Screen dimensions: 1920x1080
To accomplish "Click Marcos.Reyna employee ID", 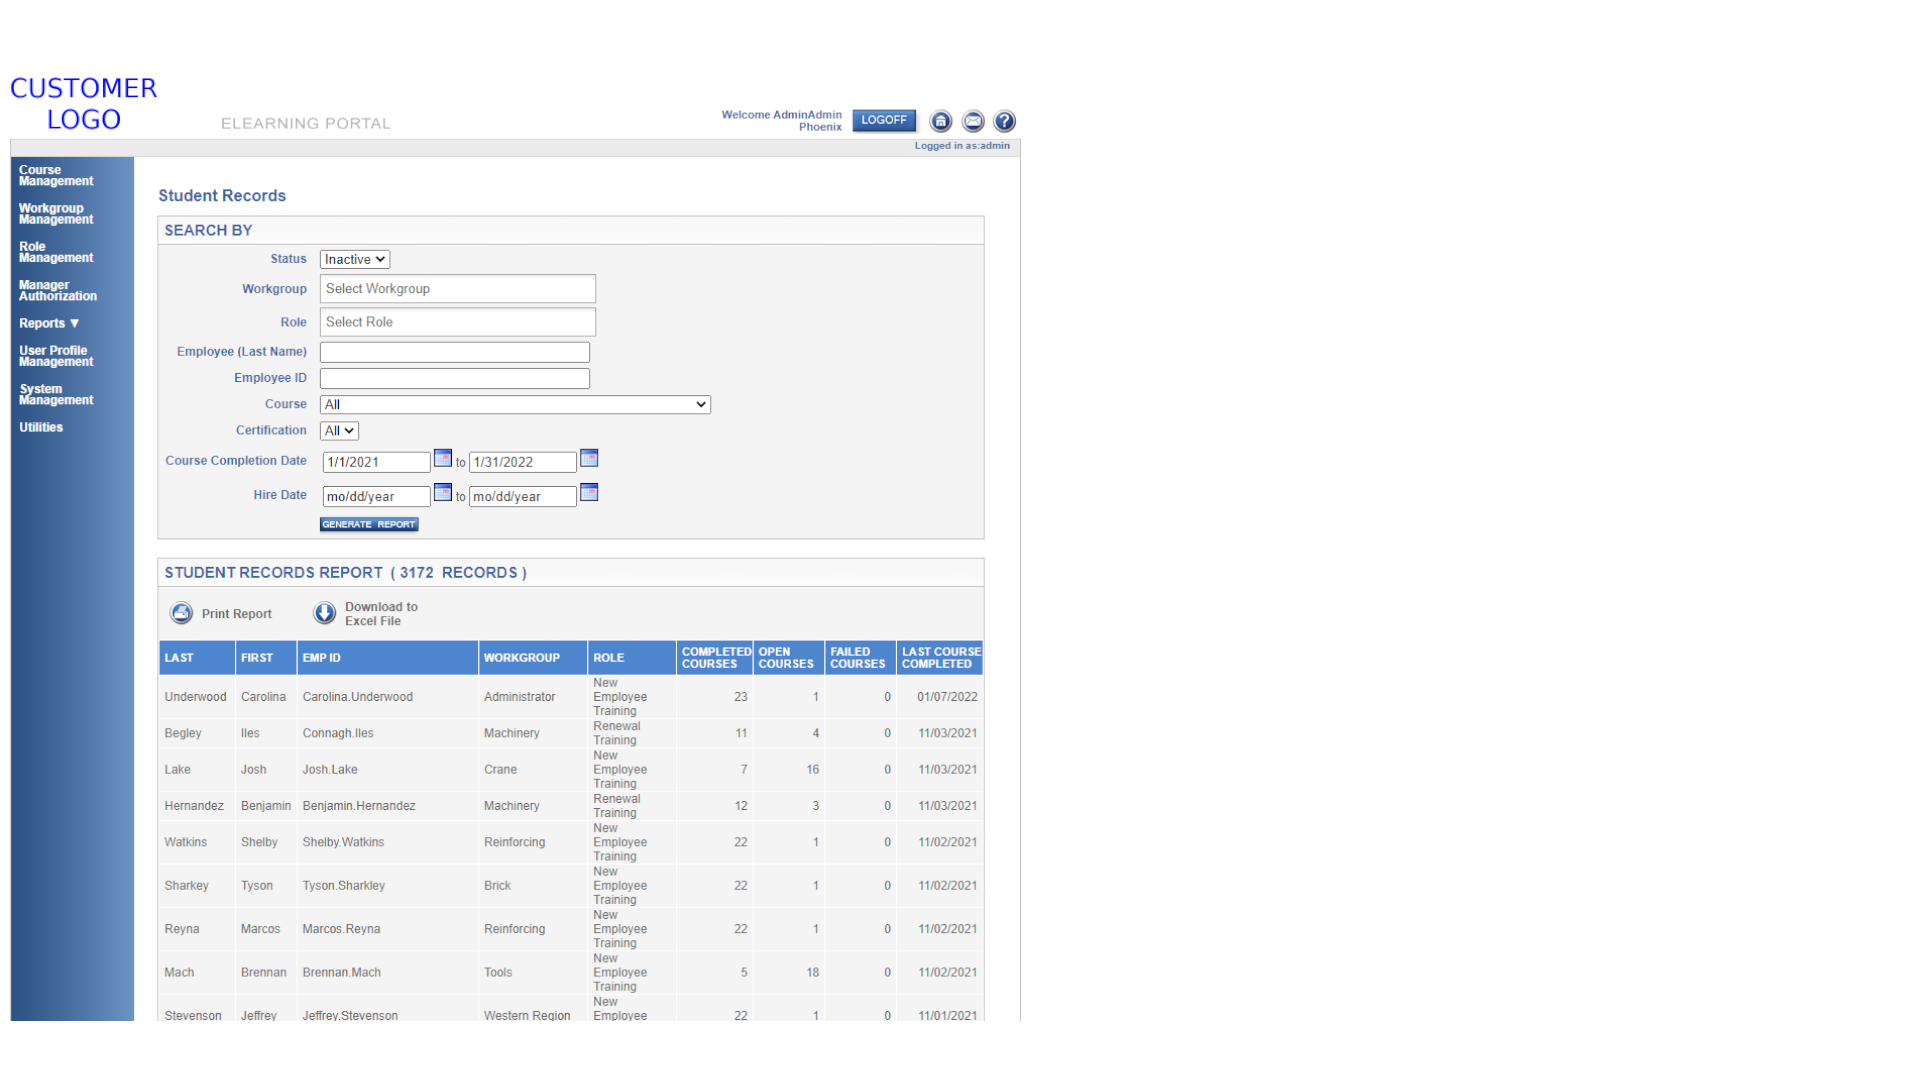I will click(342, 929).
